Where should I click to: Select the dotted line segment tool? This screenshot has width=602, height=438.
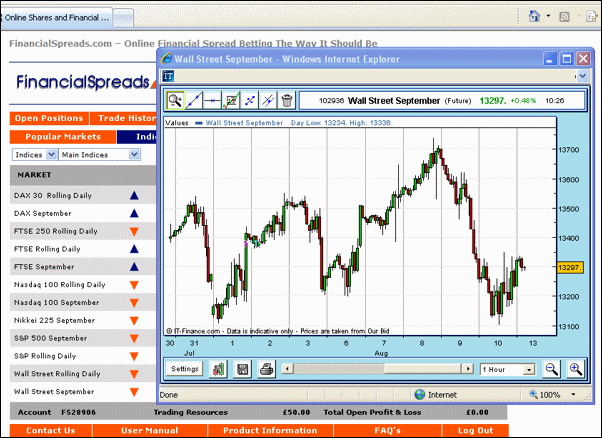(x=250, y=101)
